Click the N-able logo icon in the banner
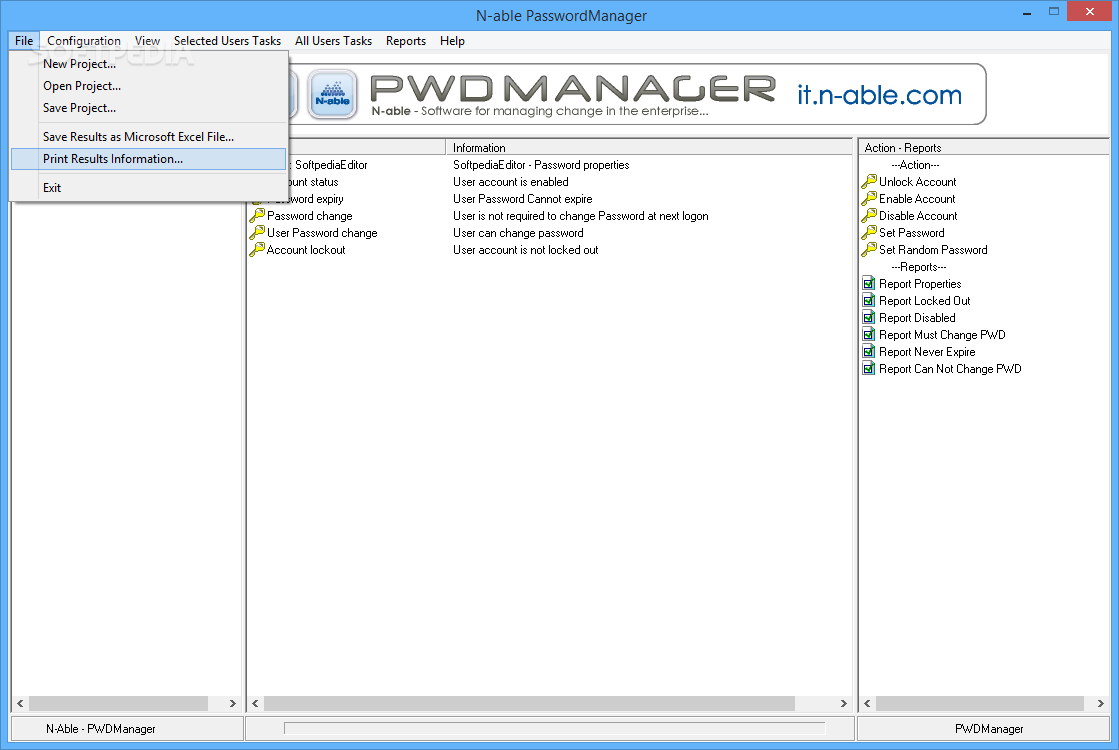 tap(333, 94)
